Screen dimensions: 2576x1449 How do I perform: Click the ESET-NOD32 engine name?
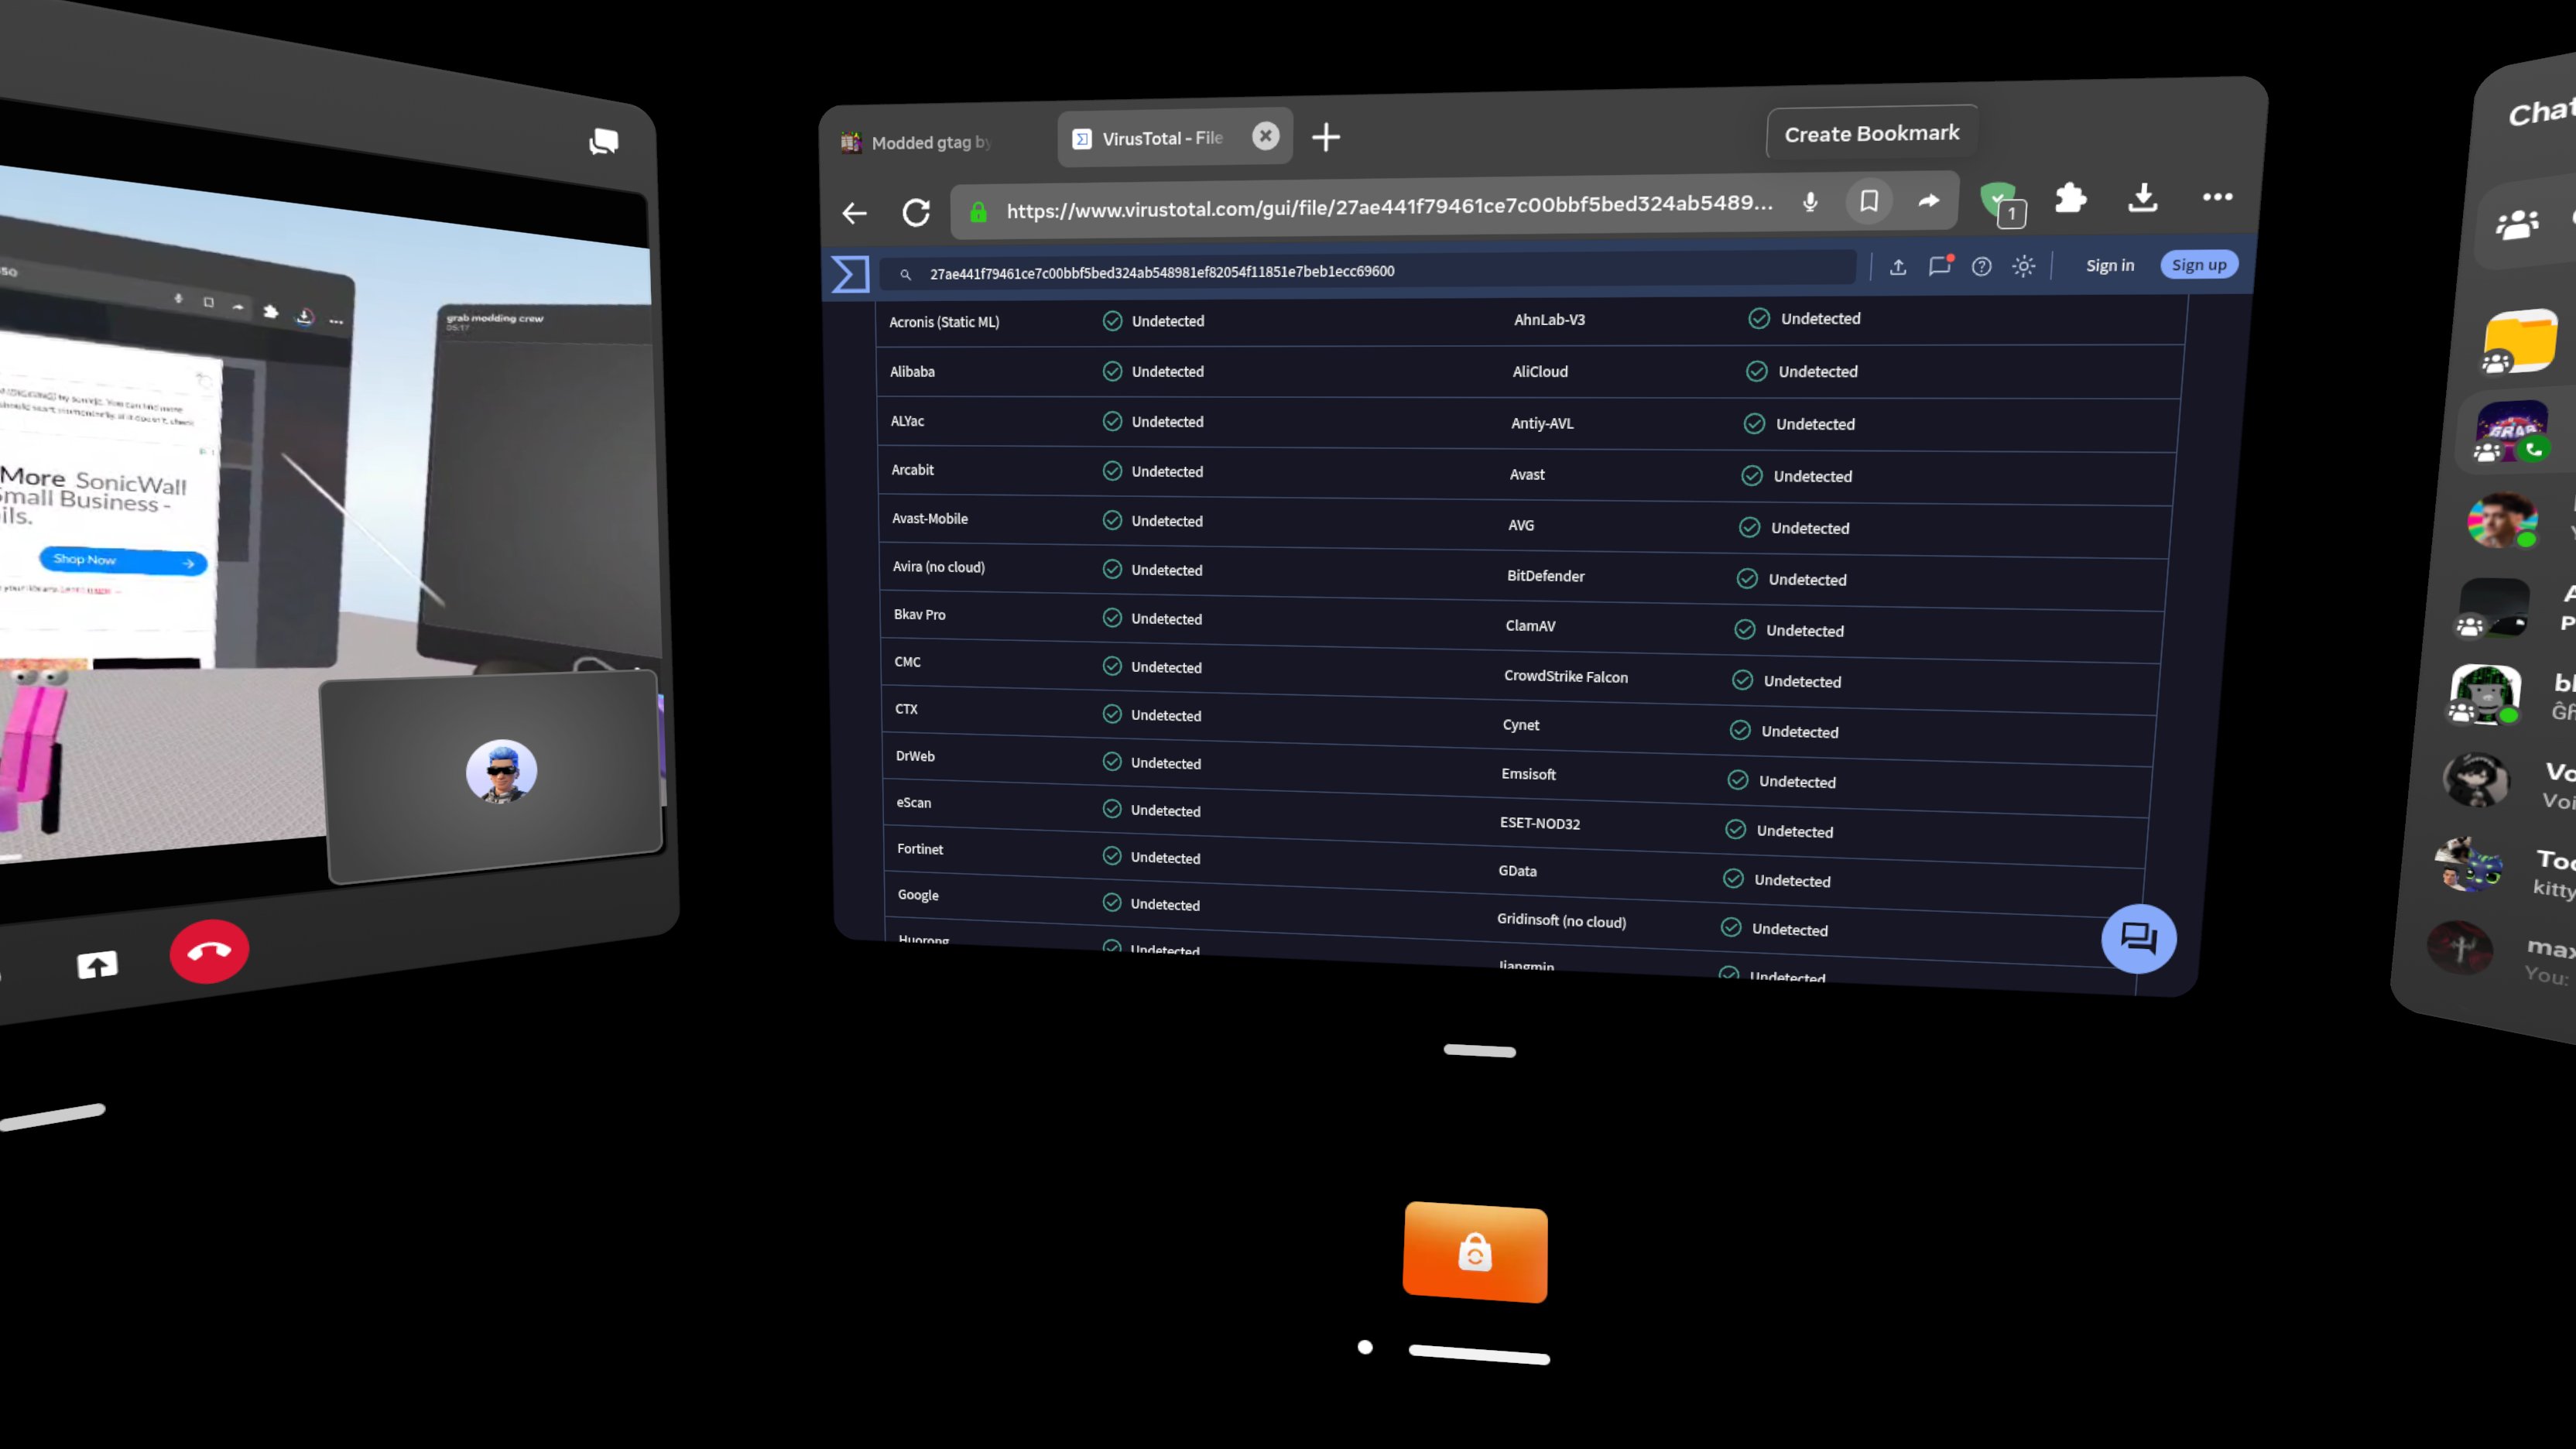point(1539,824)
